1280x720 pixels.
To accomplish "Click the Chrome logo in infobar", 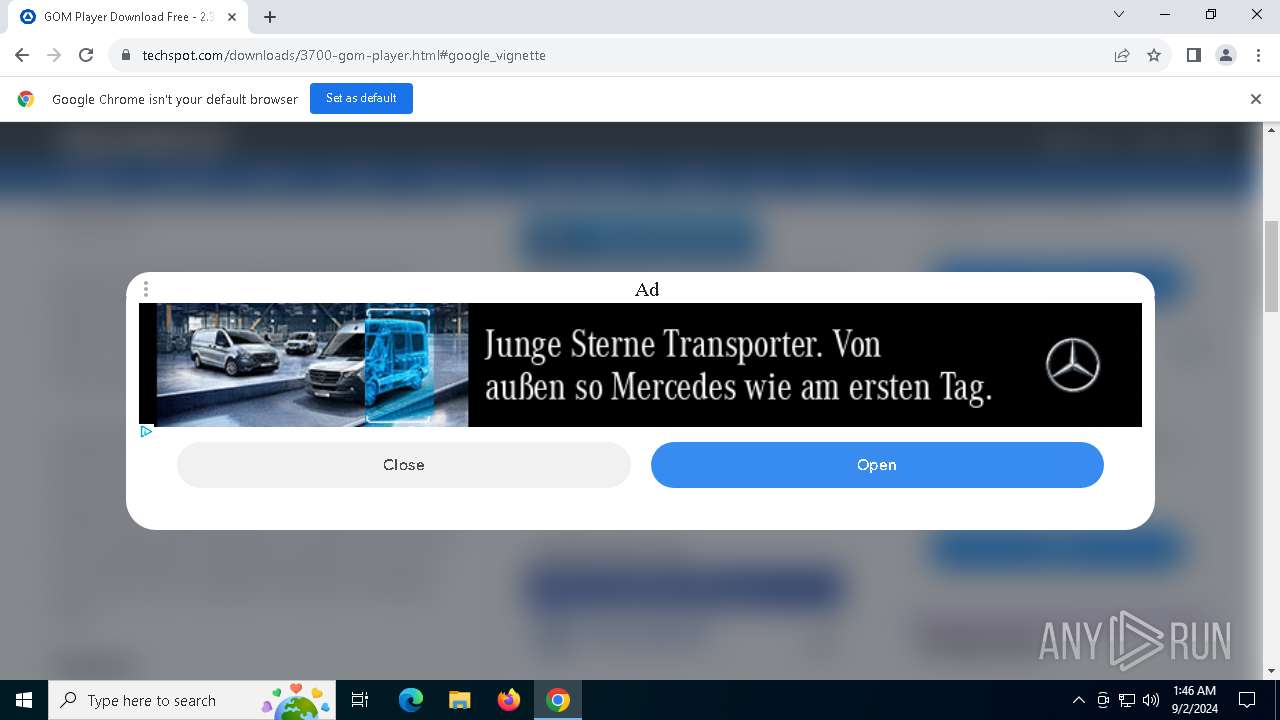I will tap(26, 99).
